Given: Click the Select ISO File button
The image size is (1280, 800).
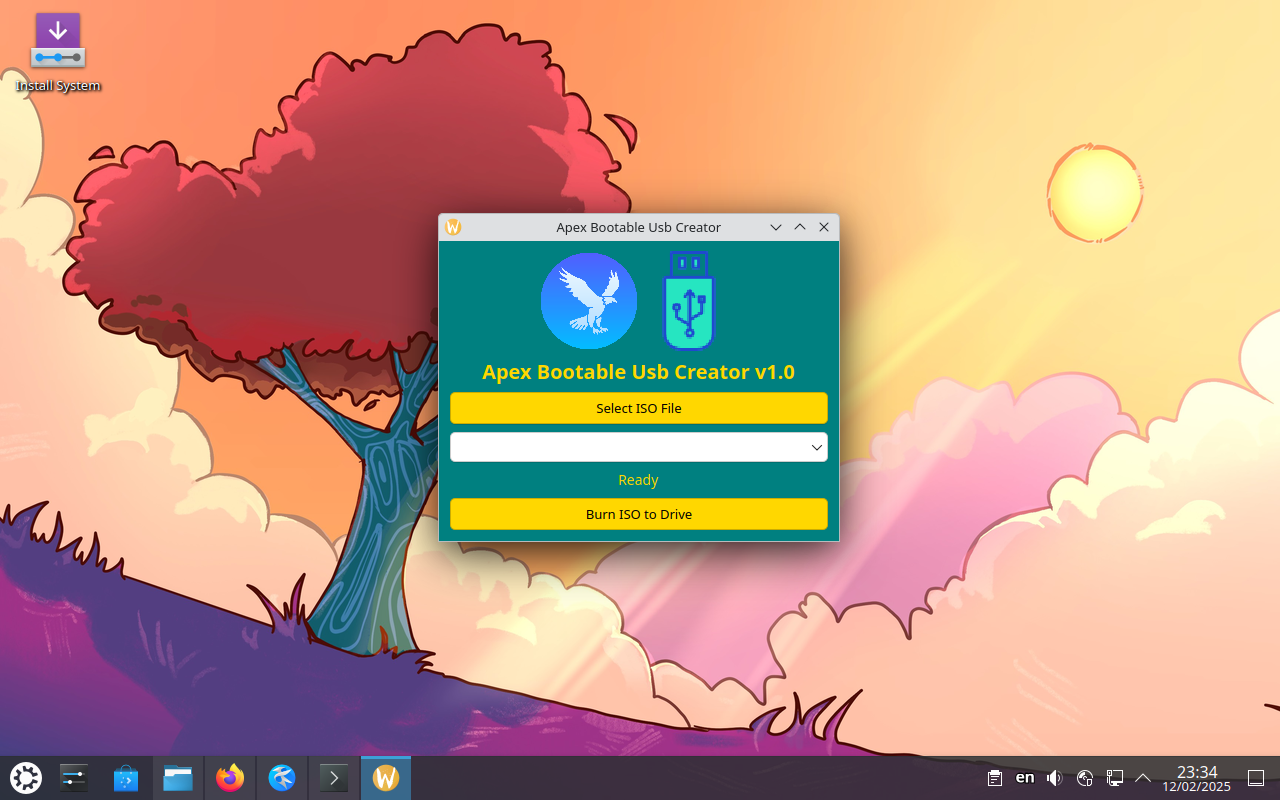Looking at the screenshot, I should 639,408.
